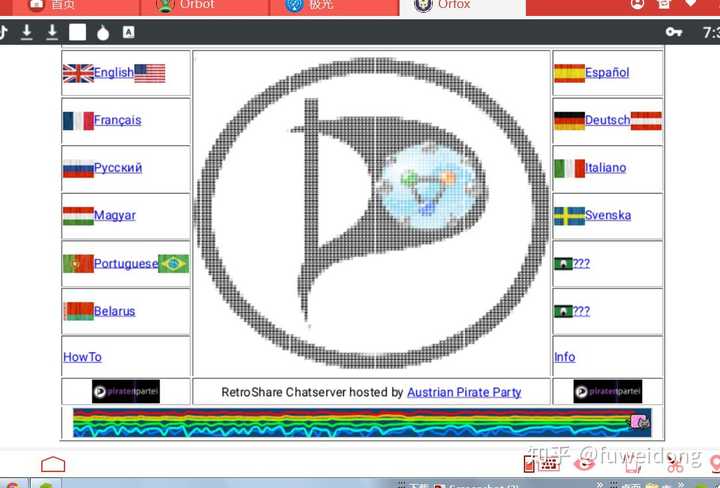Open the shop icon in the red top bar
This screenshot has width=720, height=488.
coord(664,4)
